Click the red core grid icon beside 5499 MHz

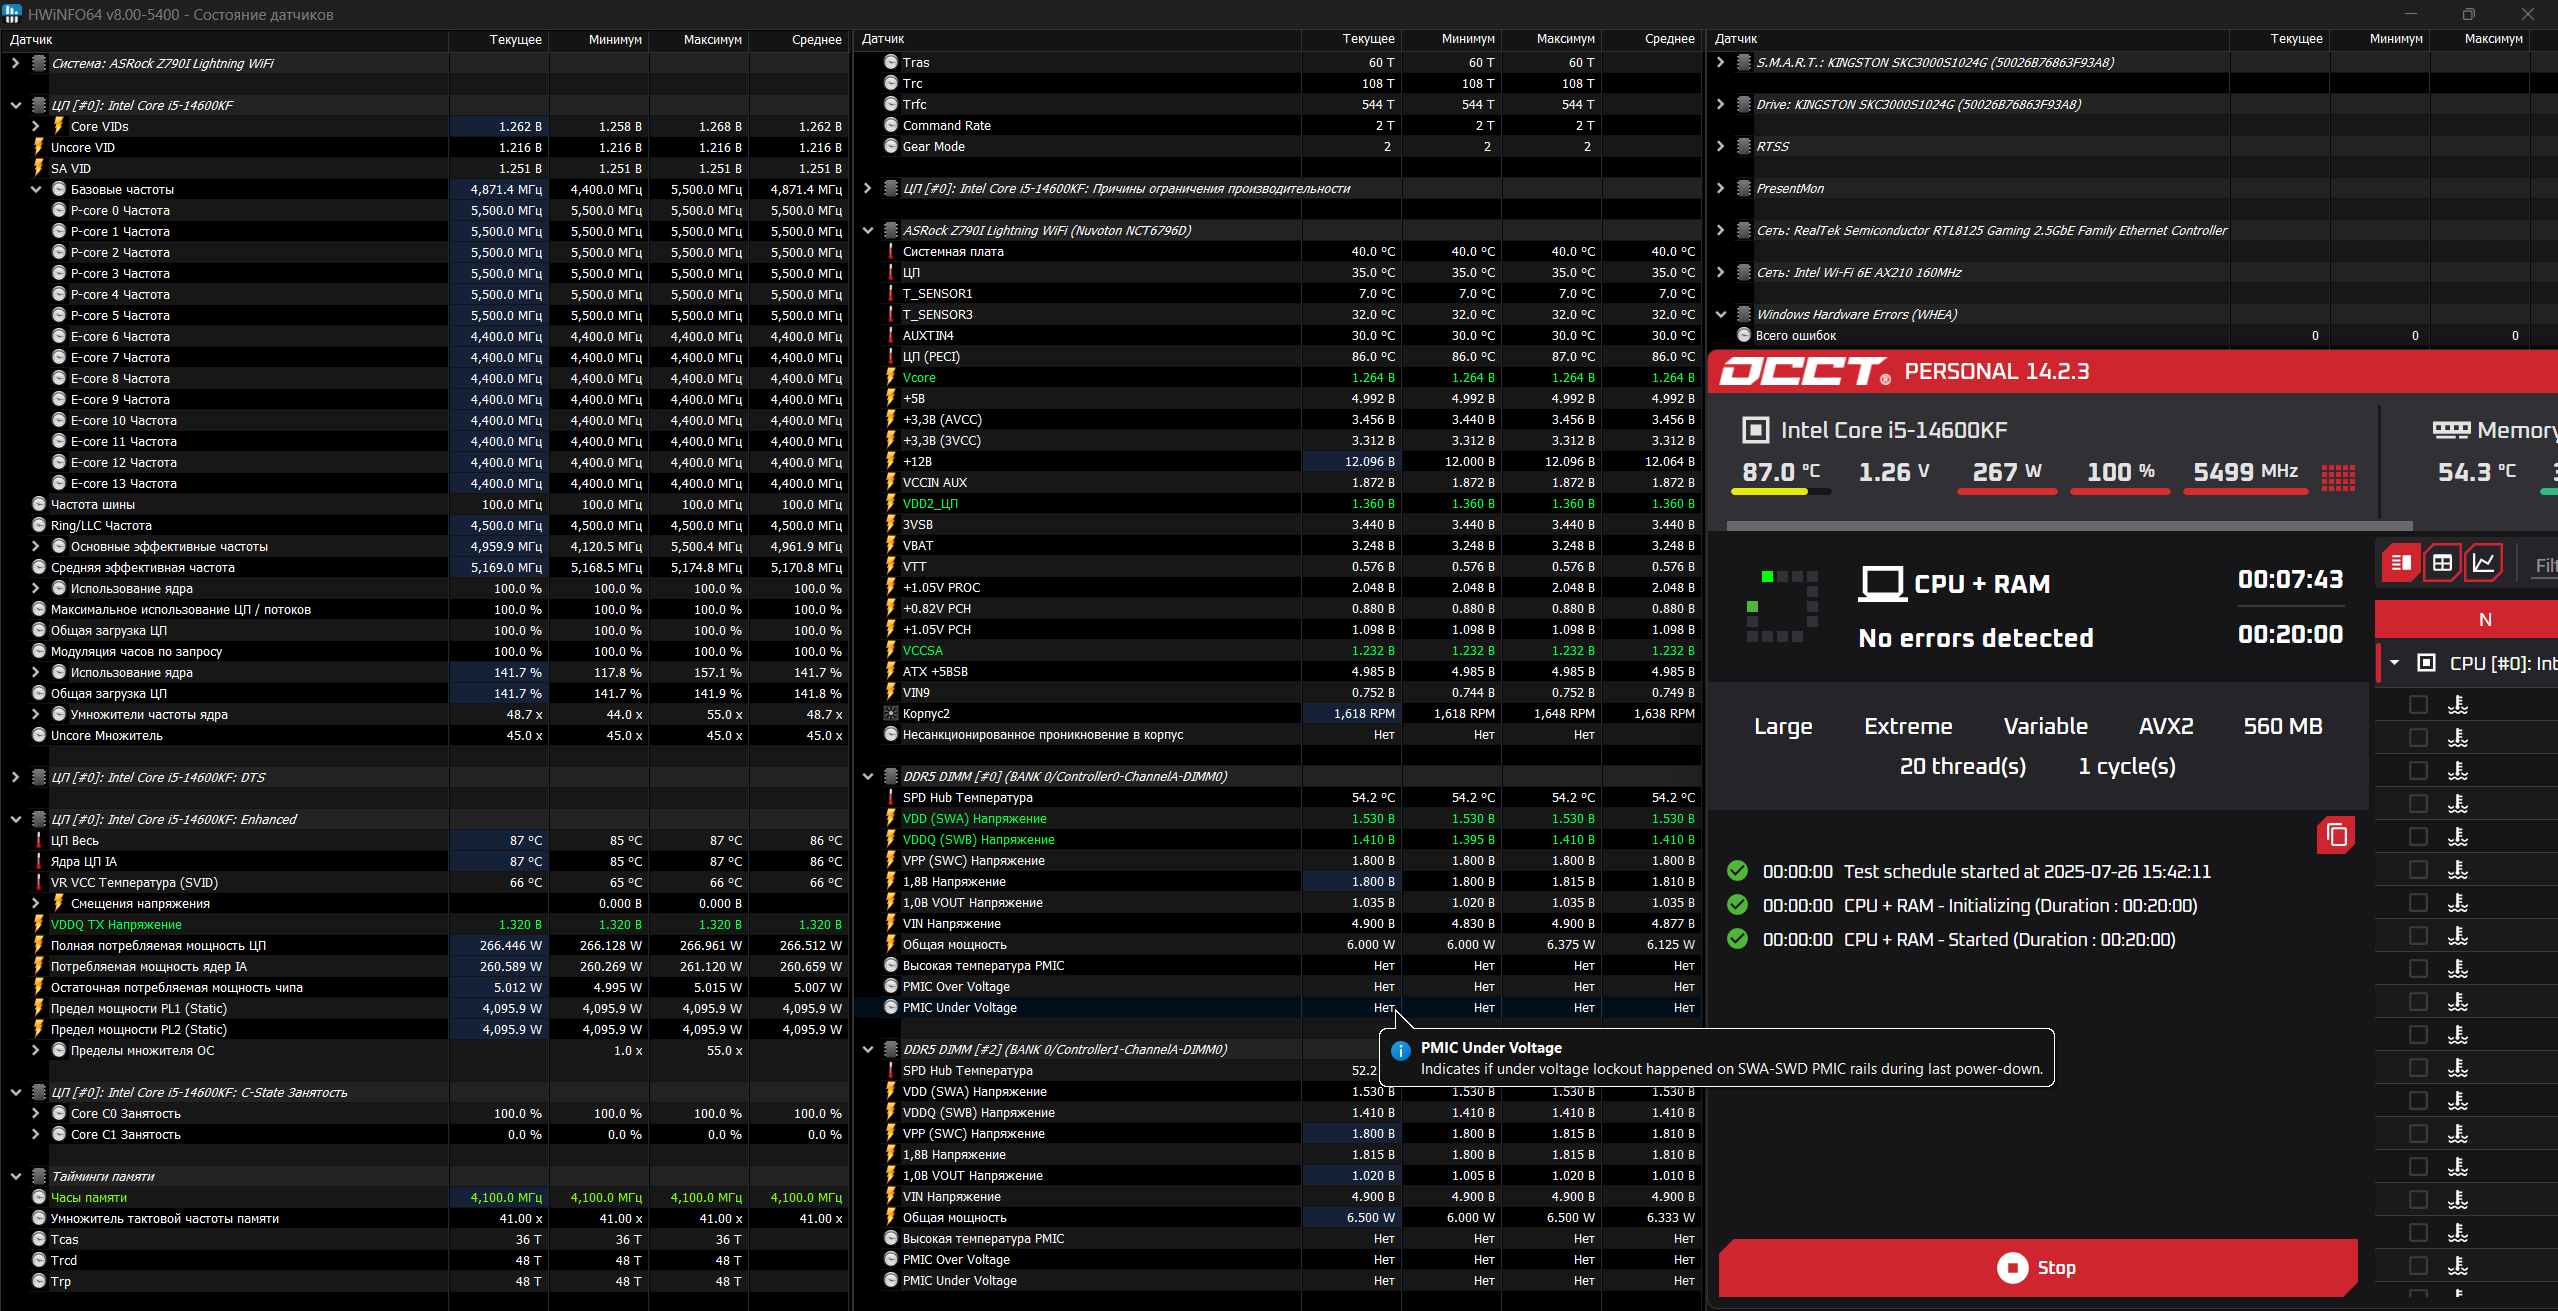pos(2338,477)
